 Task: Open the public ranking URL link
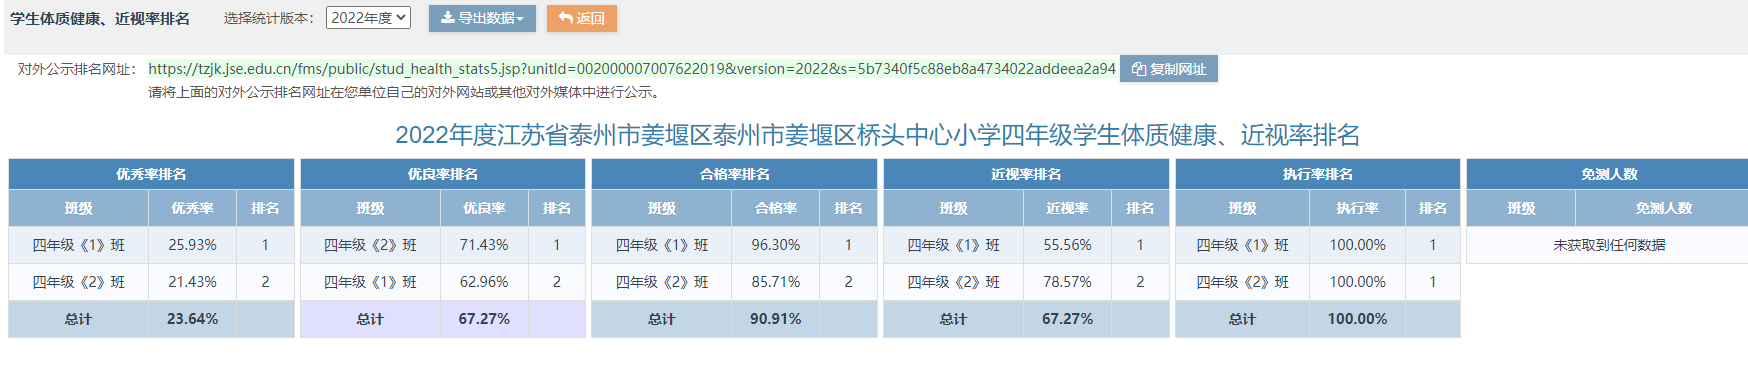click(x=632, y=69)
